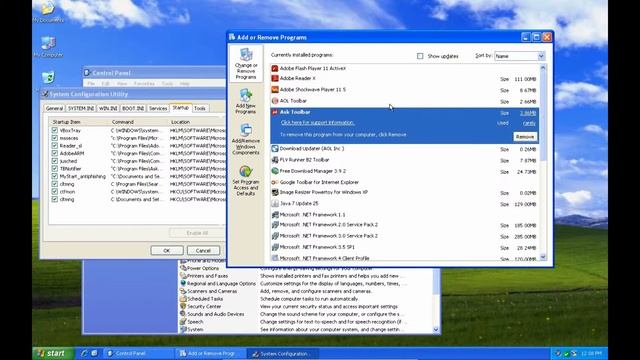Click the AOL Toolbar program icon

coord(275,101)
